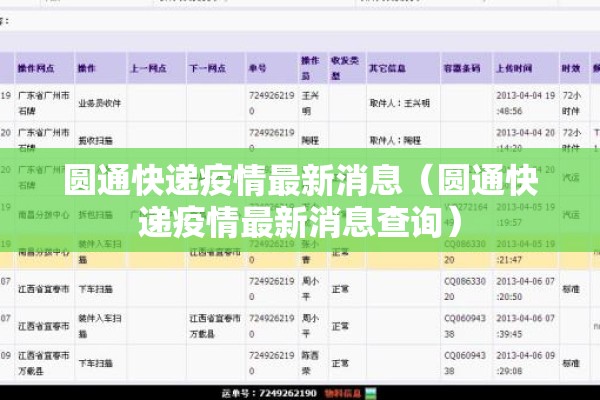Click next station 江西省宜春市万载县 in 07:39:45 row
The height and width of the screenshot is (400, 600).
pyautogui.click(x=215, y=326)
